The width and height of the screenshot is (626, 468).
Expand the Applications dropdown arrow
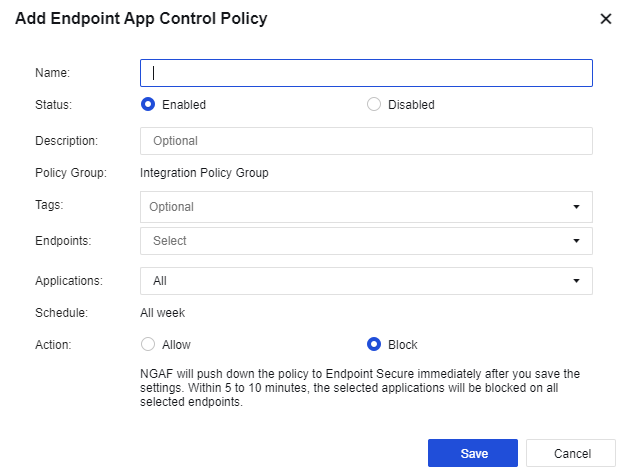pyautogui.click(x=576, y=282)
